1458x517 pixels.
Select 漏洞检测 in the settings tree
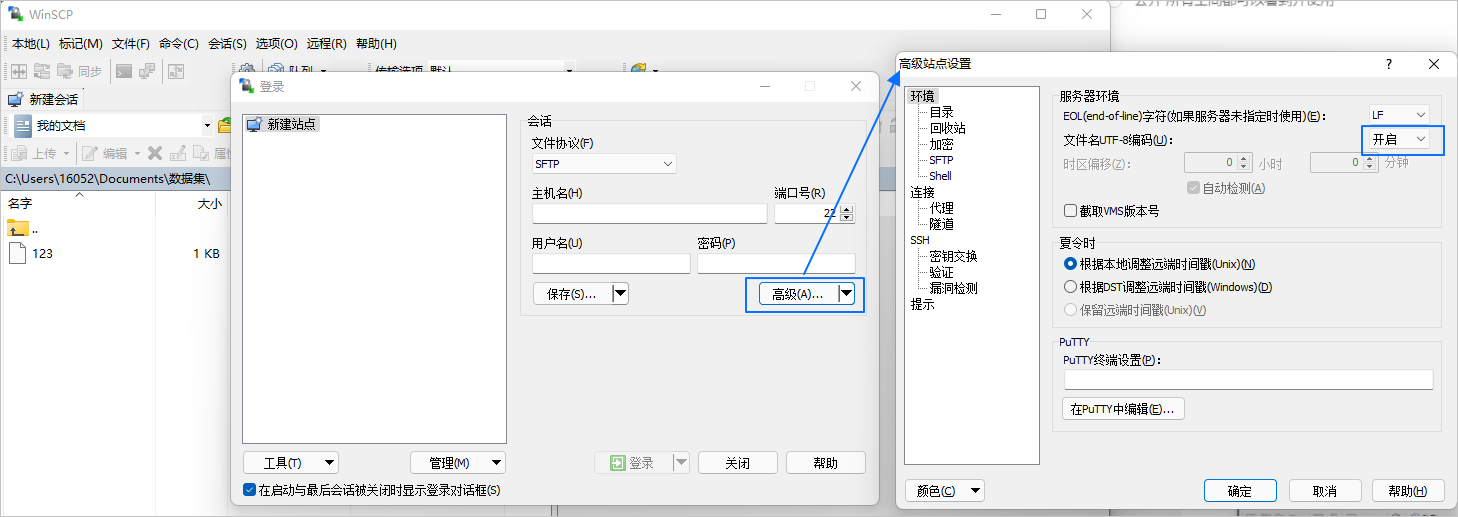click(953, 288)
